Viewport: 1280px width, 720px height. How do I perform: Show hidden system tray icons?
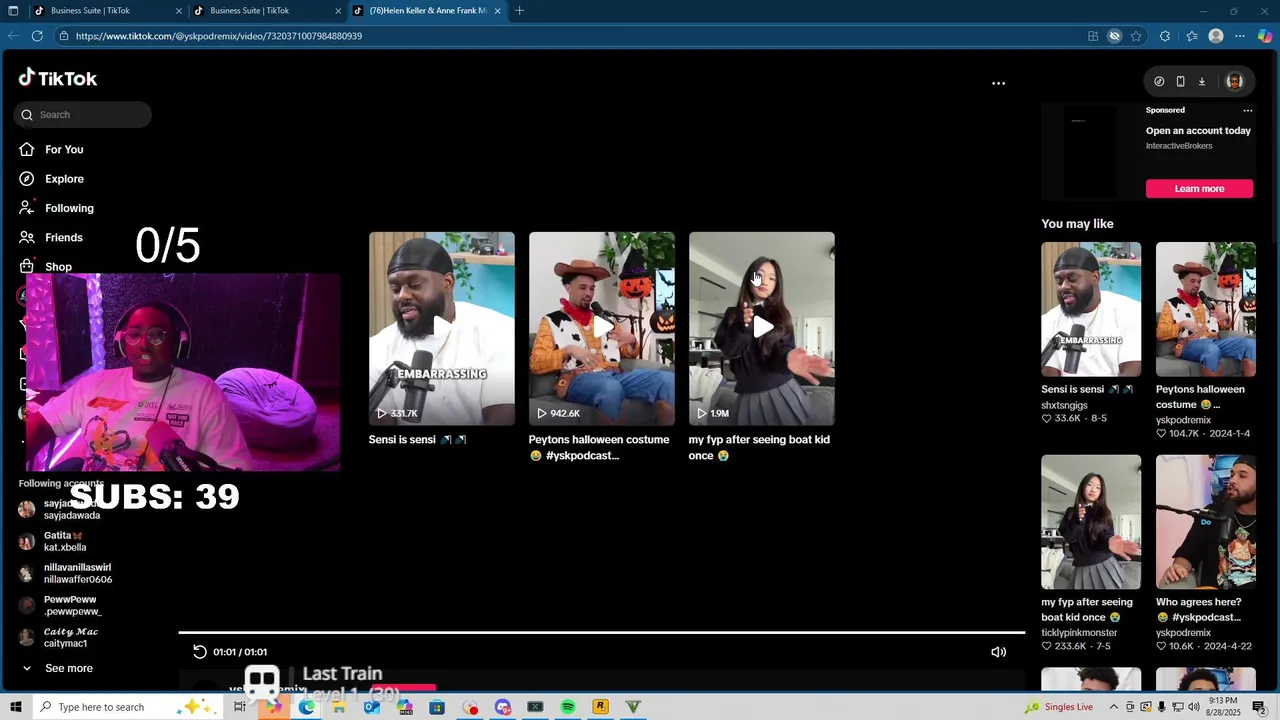[x=1113, y=707]
